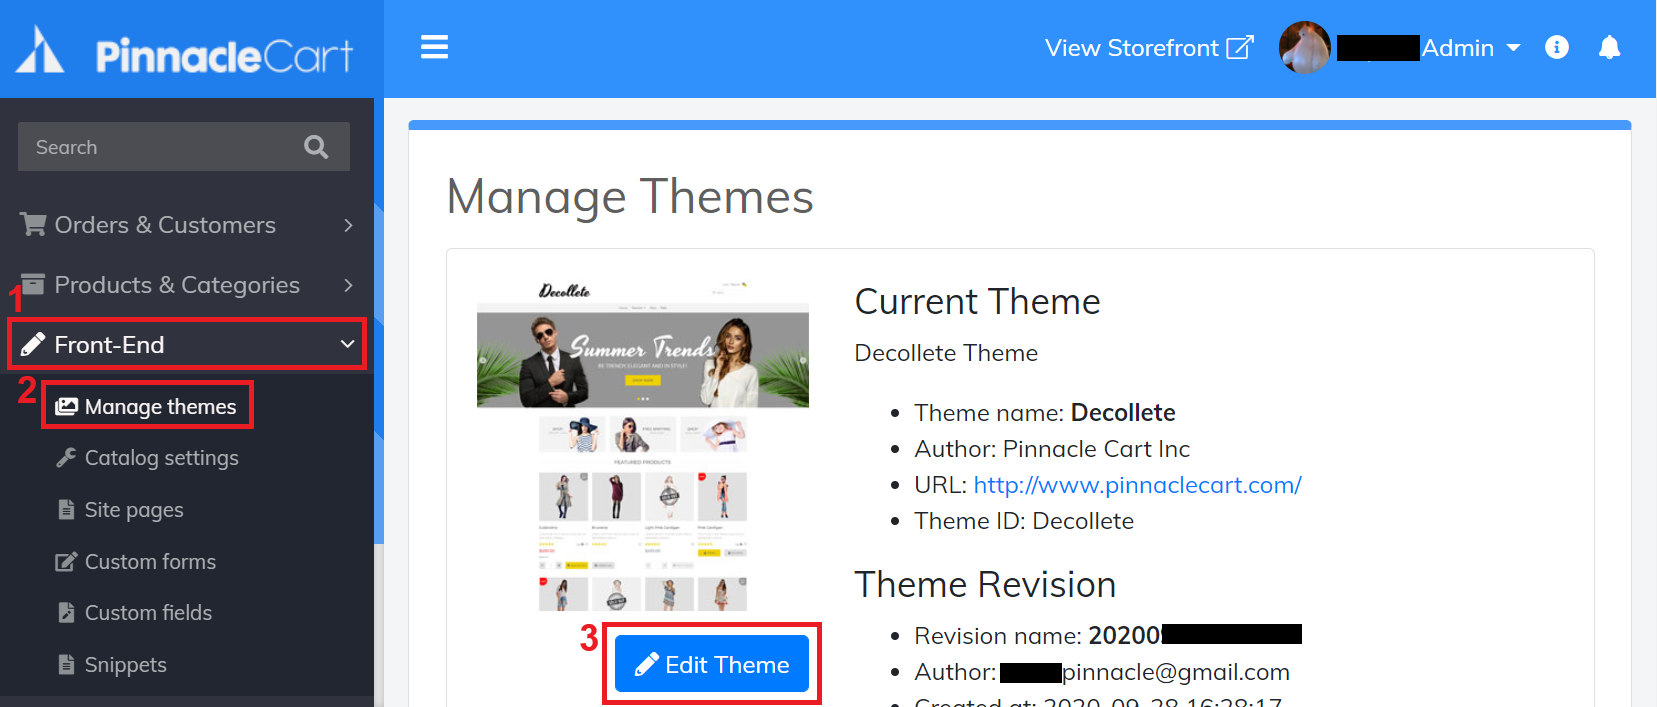Go to Manage themes
The image size is (1657, 707).
pos(147,406)
